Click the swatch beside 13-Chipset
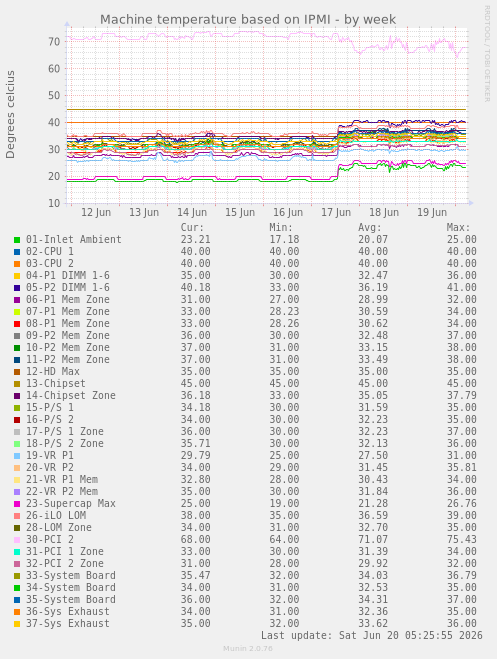Viewport: 497px width, 659px height. (x=17, y=384)
